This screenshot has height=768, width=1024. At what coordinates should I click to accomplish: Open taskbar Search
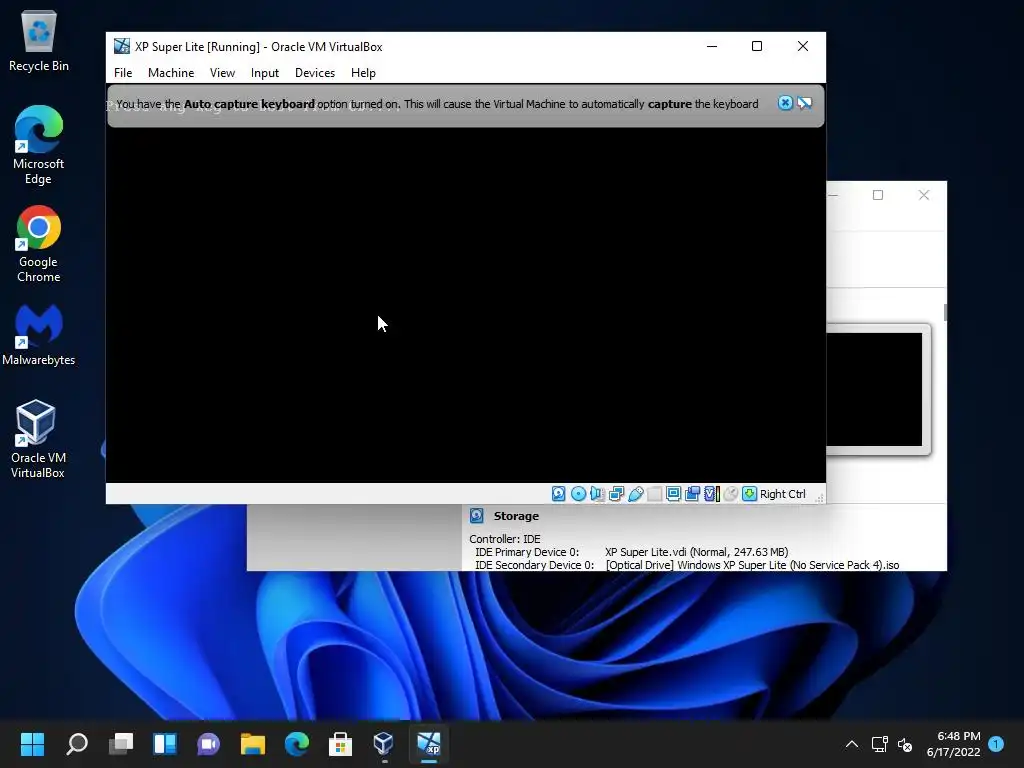(76, 743)
